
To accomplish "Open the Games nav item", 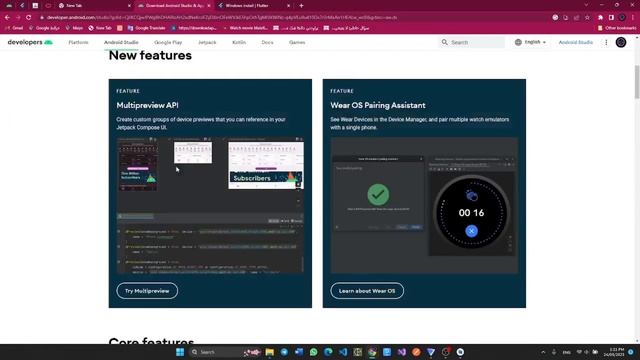I will [297, 42].
